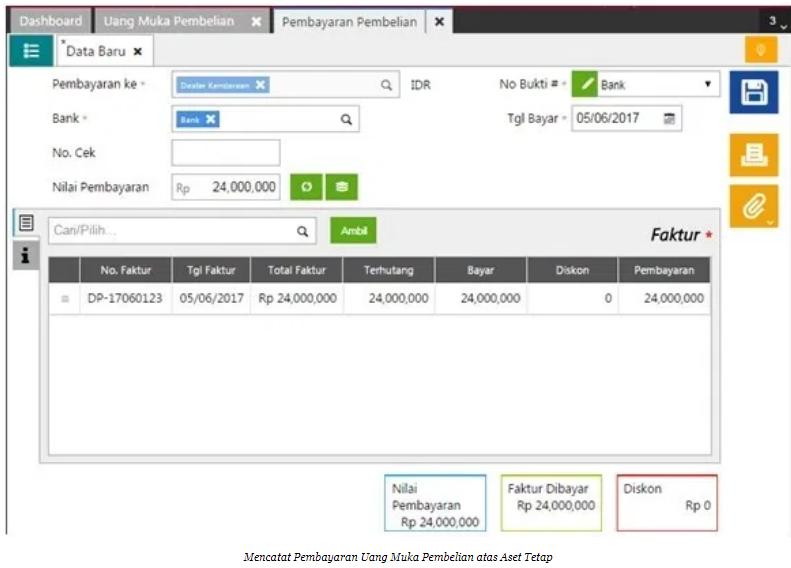Remove the Dealer Kendaraan tag
The image size is (791, 568).
tap(261, 85)
